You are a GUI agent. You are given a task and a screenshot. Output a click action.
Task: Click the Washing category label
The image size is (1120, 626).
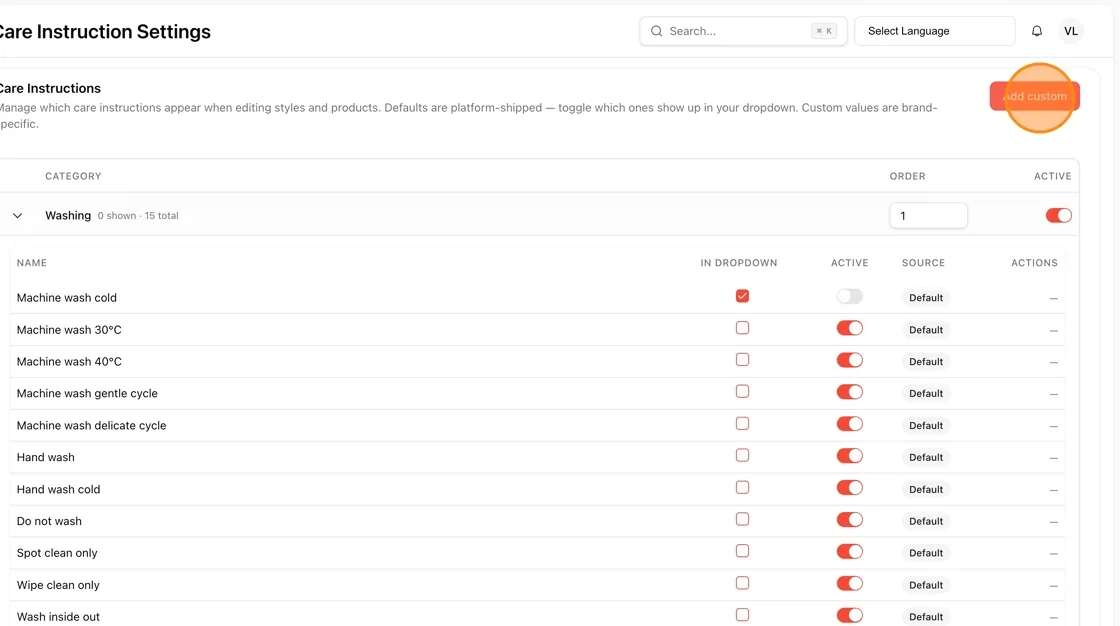coord(68,215)
